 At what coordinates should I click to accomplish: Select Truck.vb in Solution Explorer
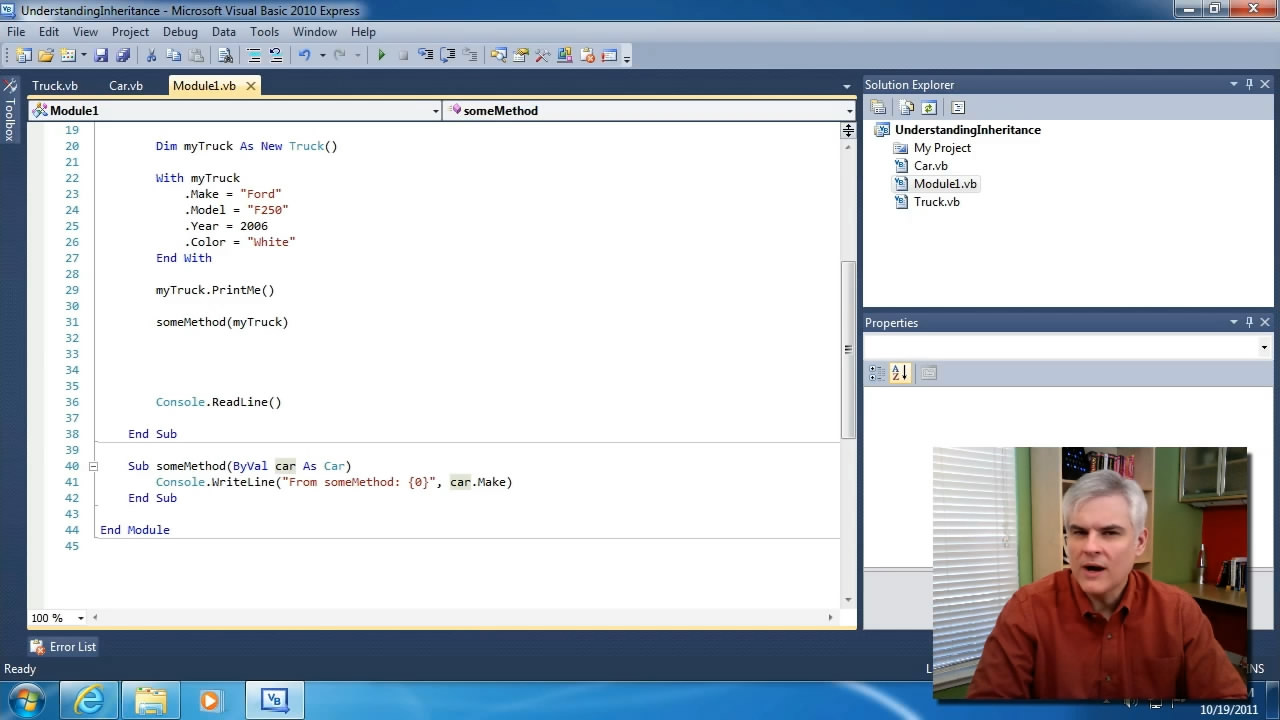pos(936,202)
